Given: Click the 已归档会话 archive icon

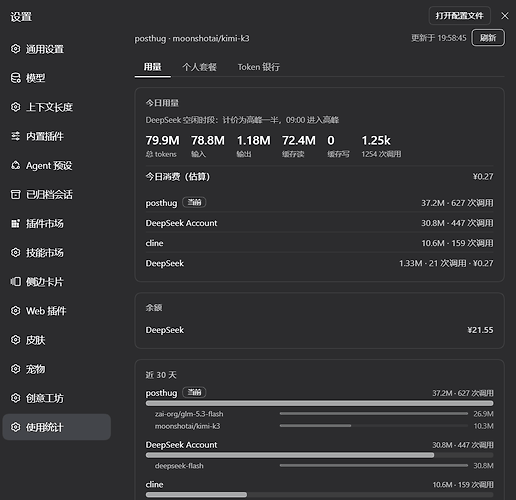Looking at the screenshot, I should pyautogui.click(x=15, y=194).
